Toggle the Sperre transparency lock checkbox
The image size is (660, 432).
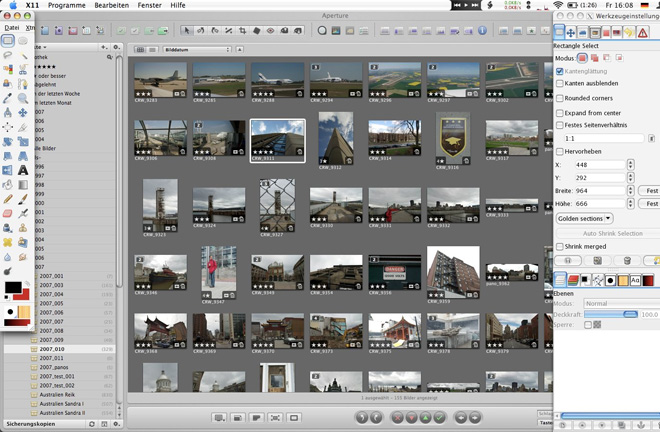coord(588,325)
